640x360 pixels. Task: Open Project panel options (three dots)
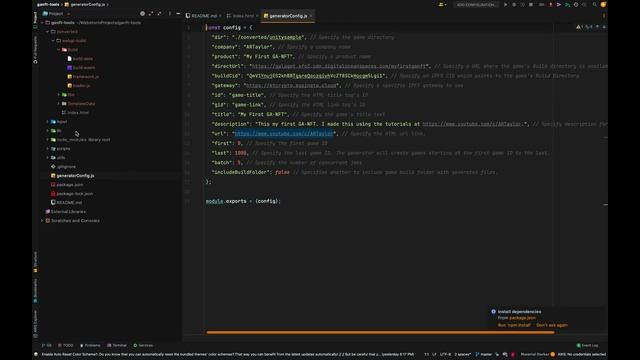[169, 14]
